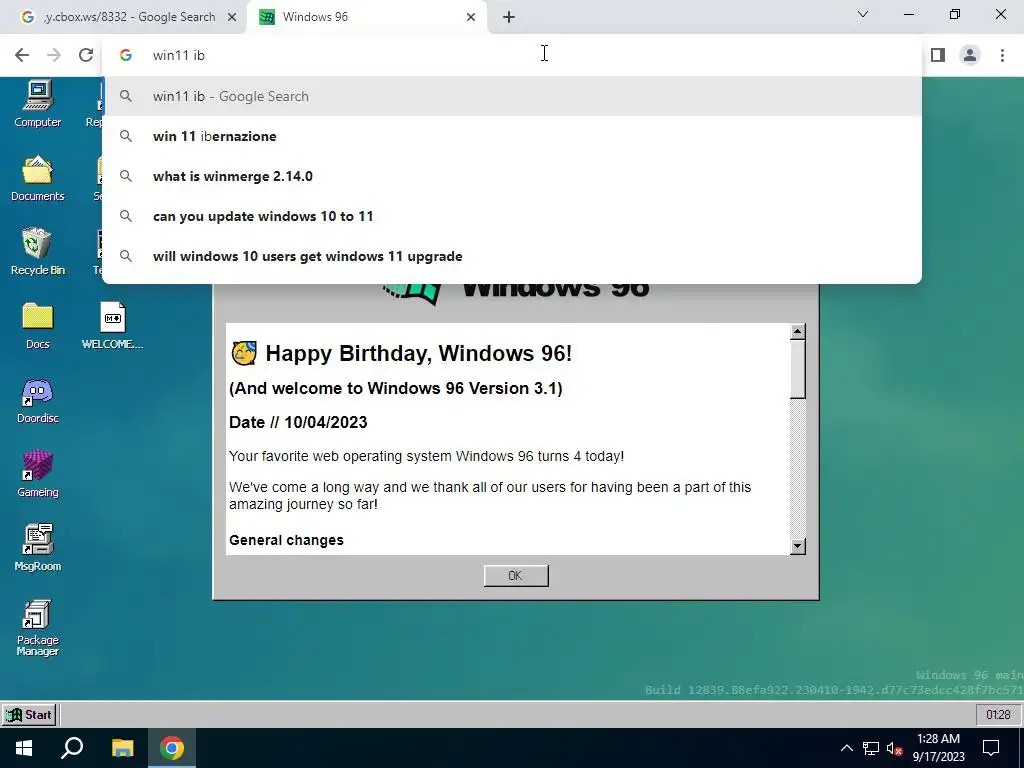
Task: Open a new browser tab
Action: (x=509, y=17)
